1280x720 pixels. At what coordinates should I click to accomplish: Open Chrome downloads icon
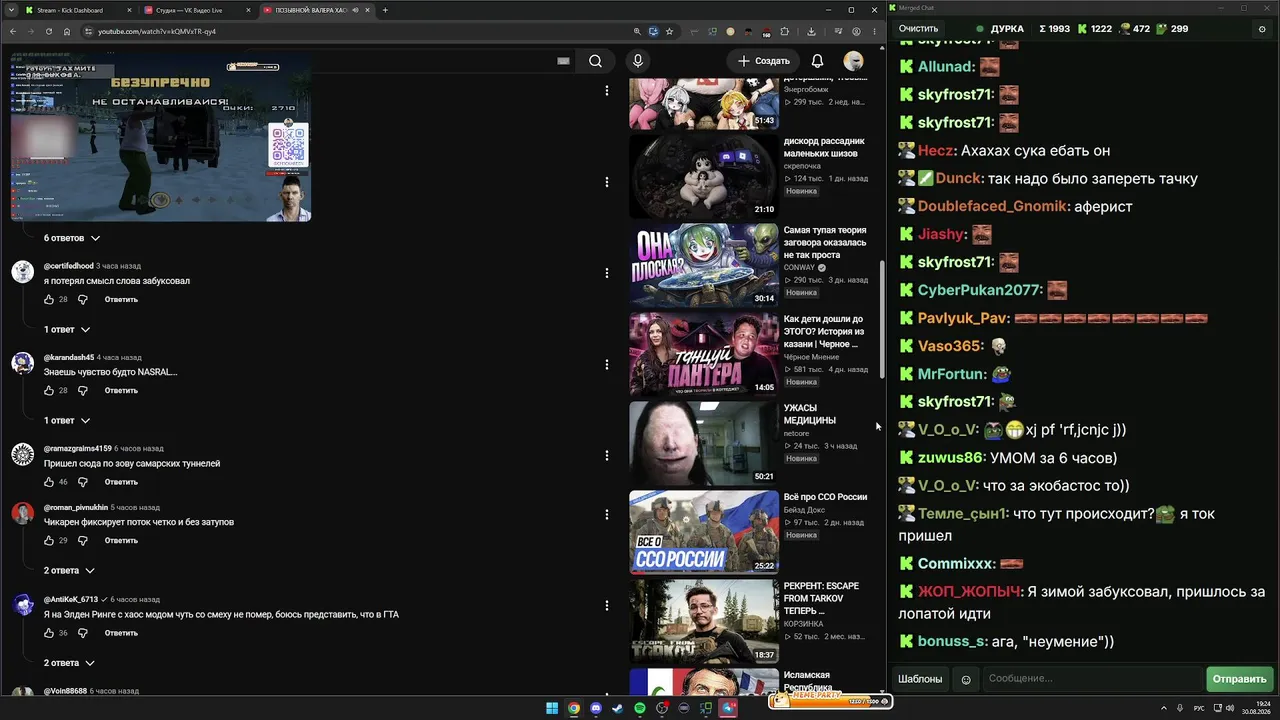811,31
